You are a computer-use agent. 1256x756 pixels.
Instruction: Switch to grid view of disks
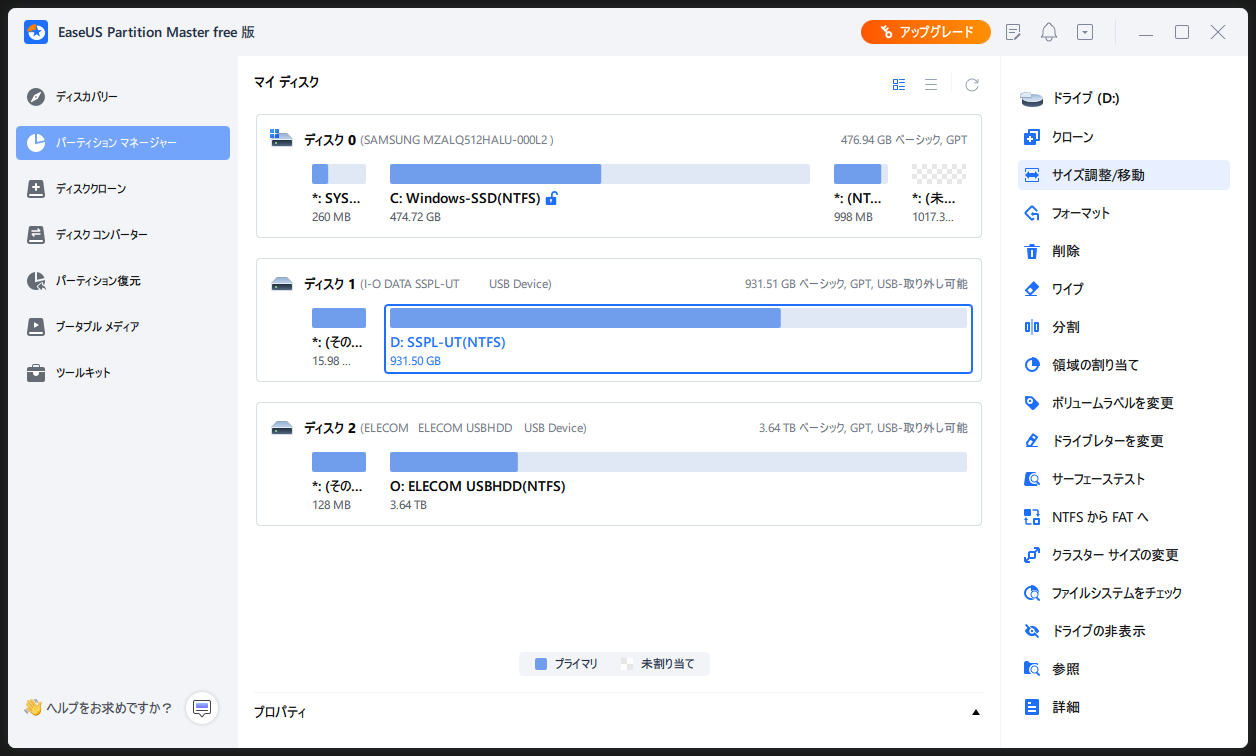[x=898, y=84]
